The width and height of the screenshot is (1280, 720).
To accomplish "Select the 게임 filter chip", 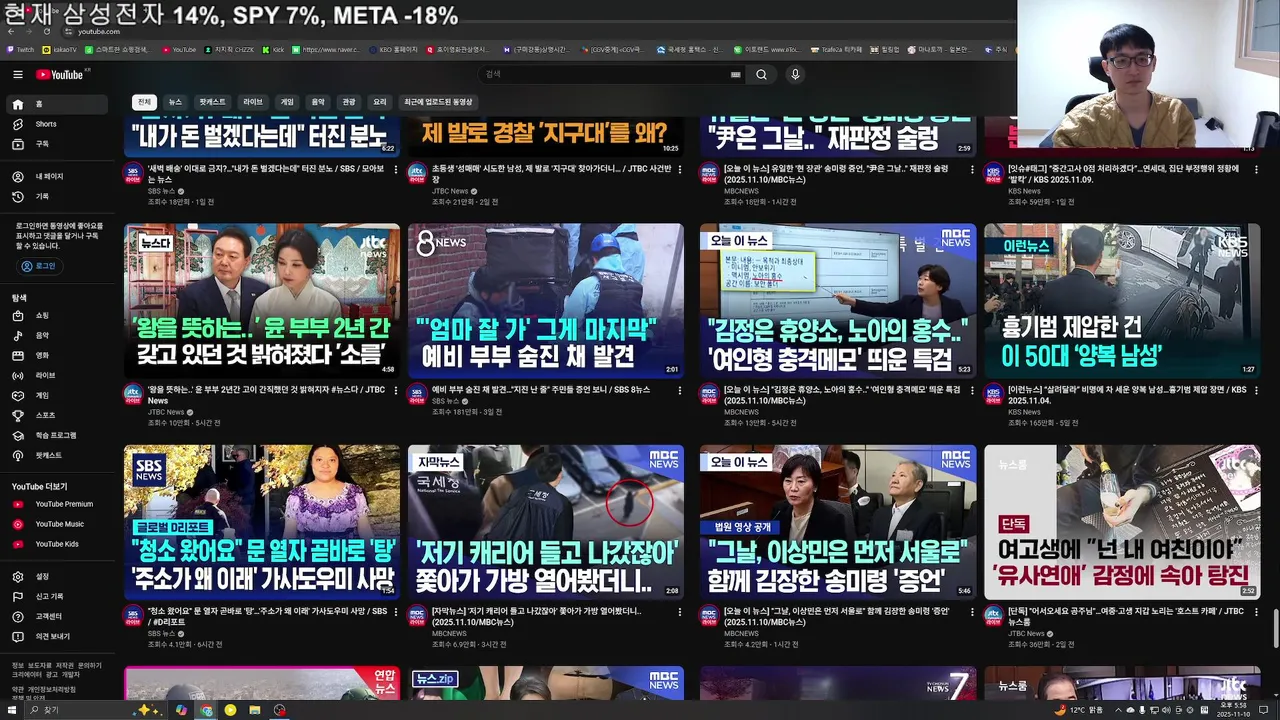I will 287,102.
